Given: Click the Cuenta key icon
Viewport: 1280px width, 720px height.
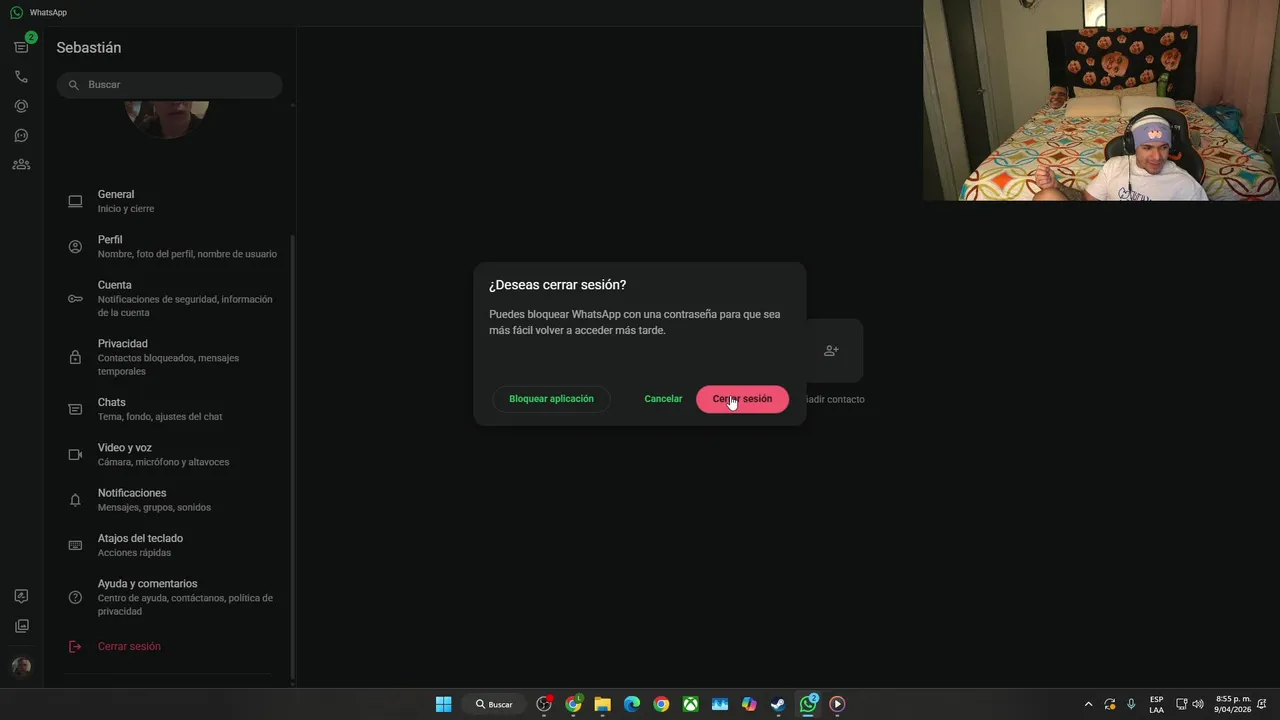Looking at the screenshot, I should click(75, 298).
